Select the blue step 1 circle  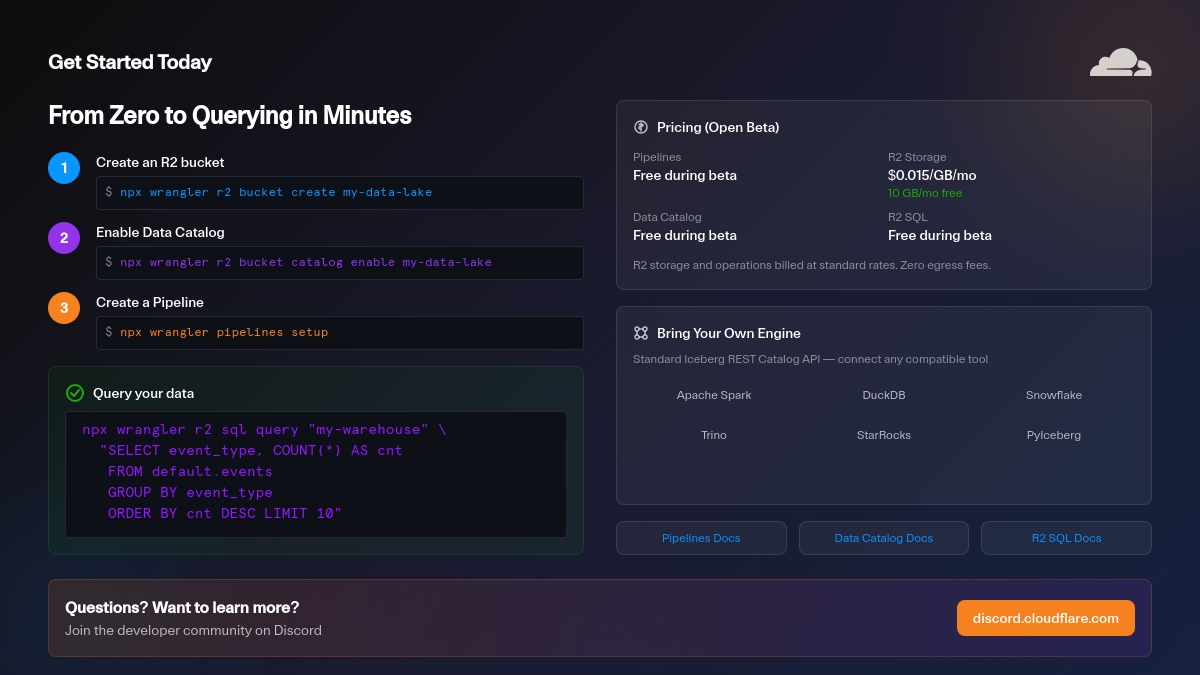tap(64, 168)
